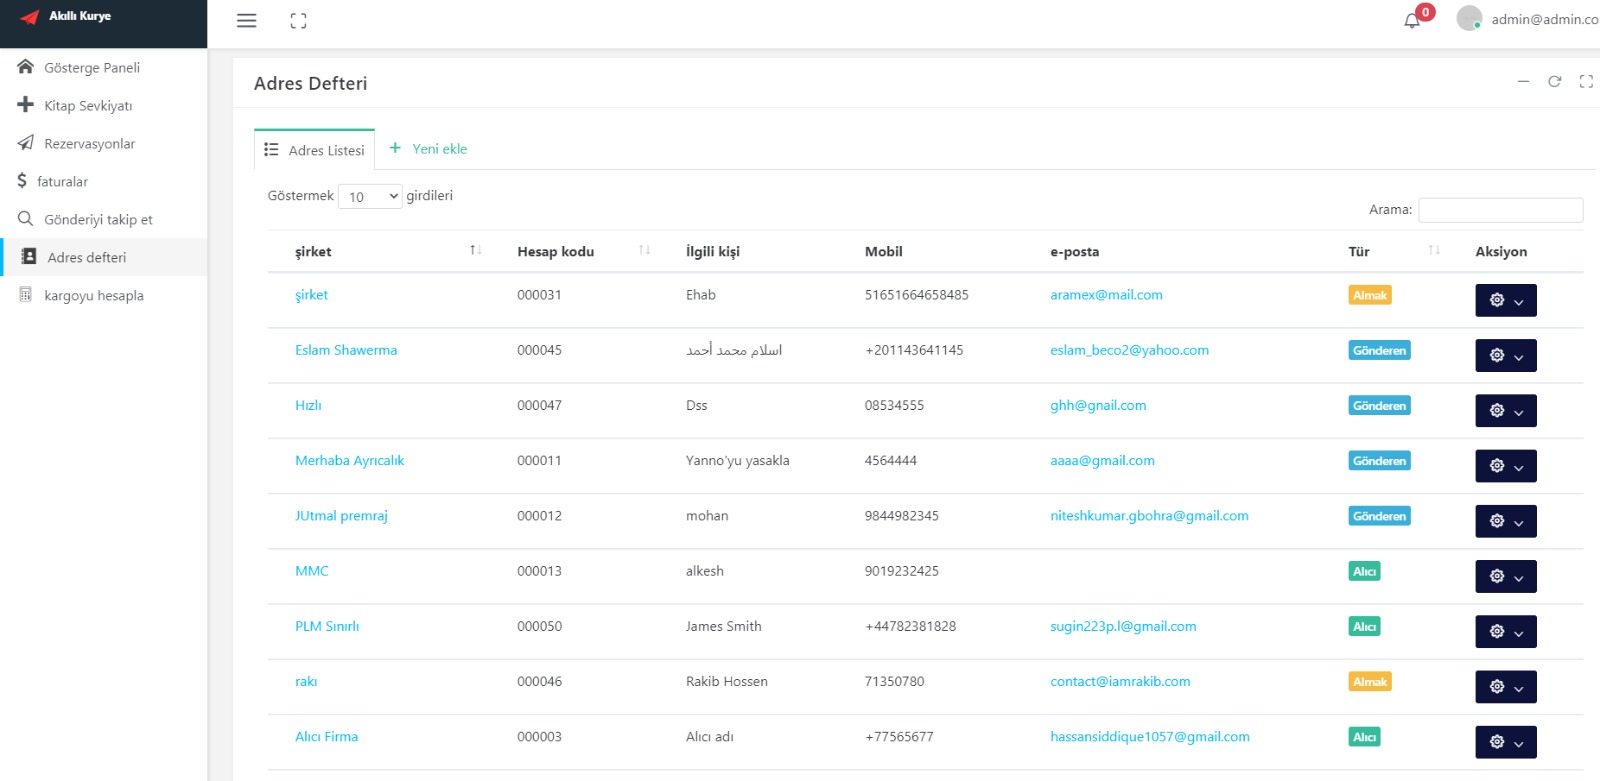This screenshot has height=781, width=1600.
Task: Click the Alıcı badge in MMC row
Action: click(x=1365, y=571)
